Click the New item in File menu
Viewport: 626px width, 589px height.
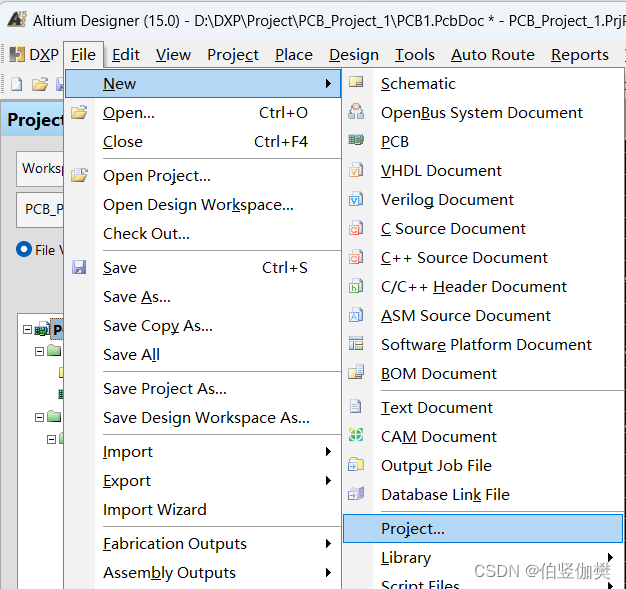203,83
